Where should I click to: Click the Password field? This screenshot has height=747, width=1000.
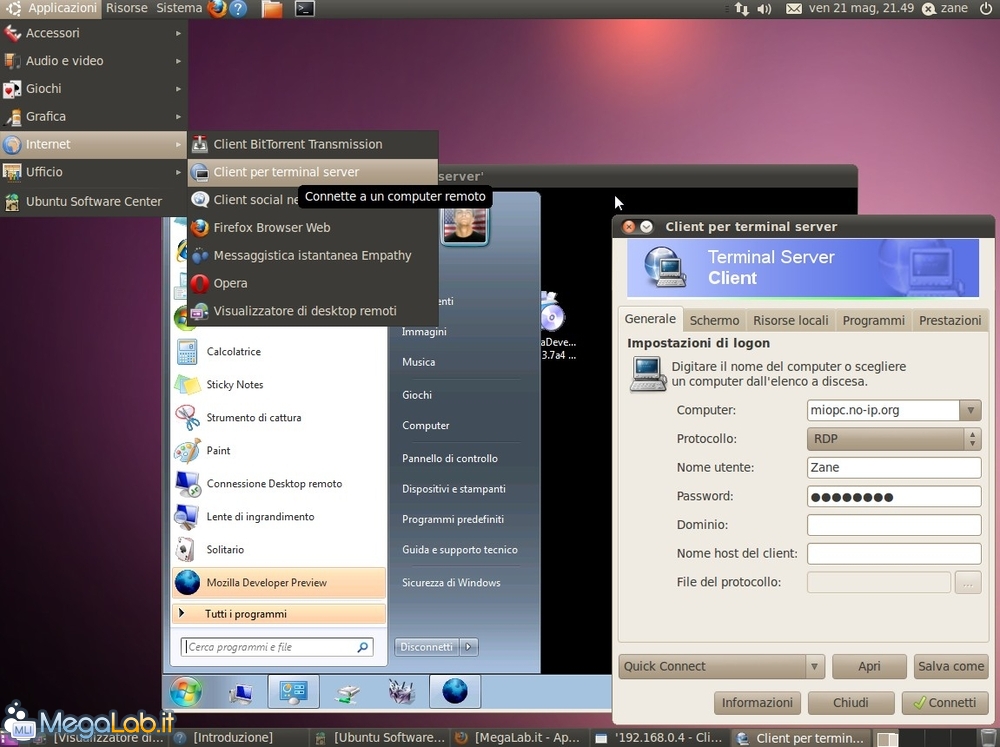click(x=893, y=496)
